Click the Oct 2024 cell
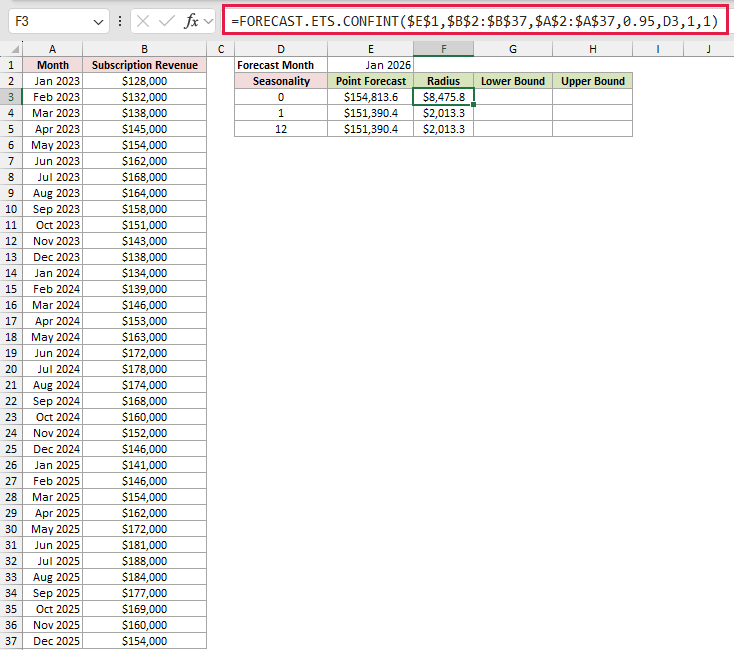The width and height of the screenshot is (734, 650). pyautogui.click(x=52, y=417)
